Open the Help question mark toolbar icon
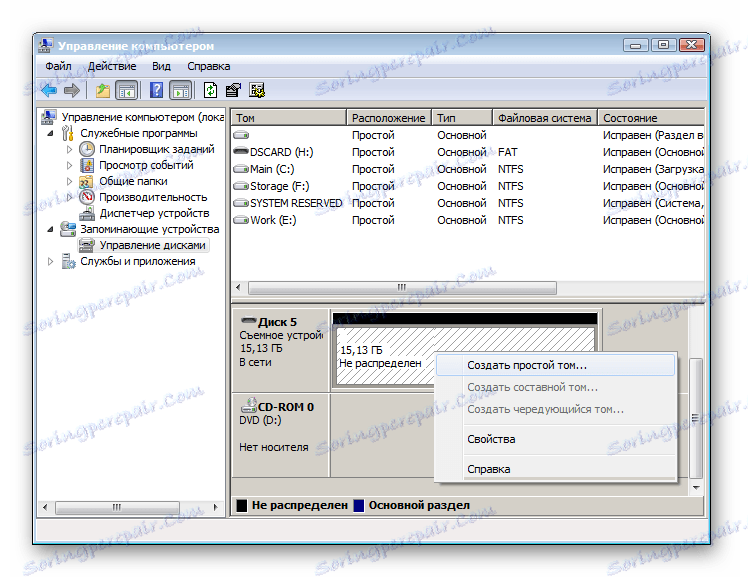This screenshot has height=577, width=748. click(x=156, y=90)
